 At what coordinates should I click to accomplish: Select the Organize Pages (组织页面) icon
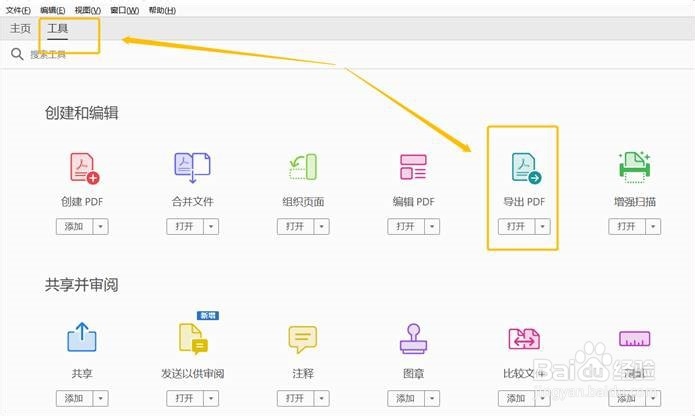[303, 167]
